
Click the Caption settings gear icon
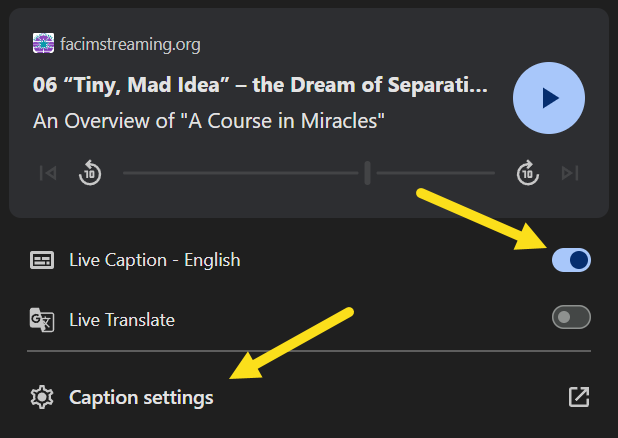click(42, 397)
